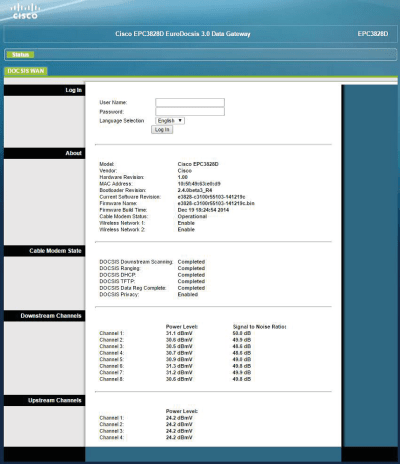400x464 pixels.
Task: Click the Firmware Build Time value
Action: [203, 210]
